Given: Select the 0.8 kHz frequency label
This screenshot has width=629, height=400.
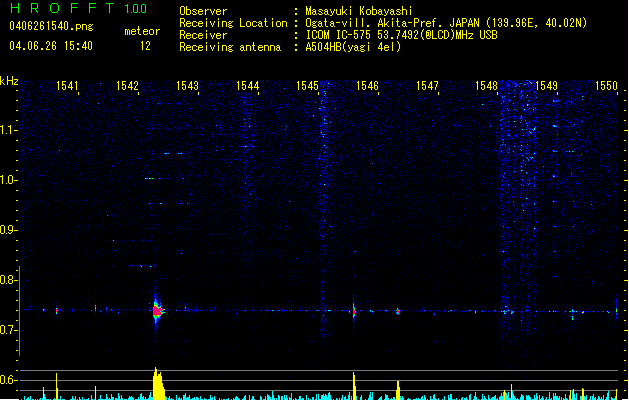Looking at the screenshot, I should 9,280.
